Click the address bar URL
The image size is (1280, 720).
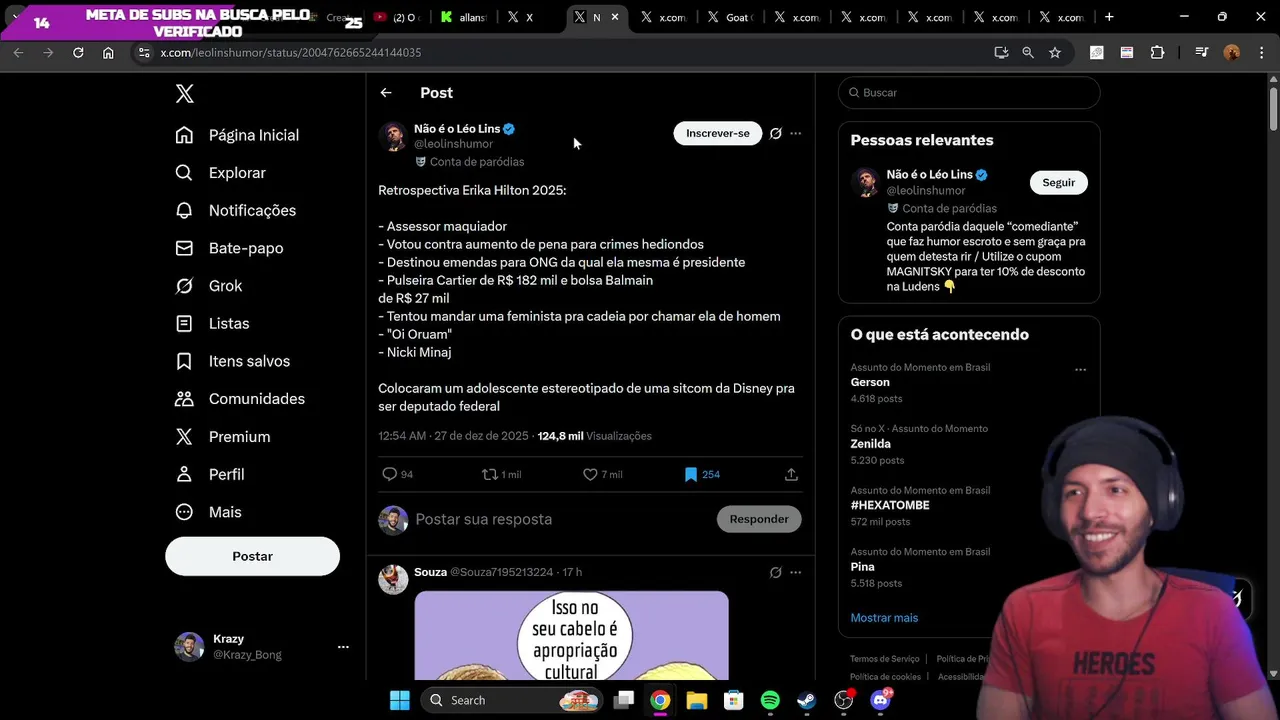290,52
